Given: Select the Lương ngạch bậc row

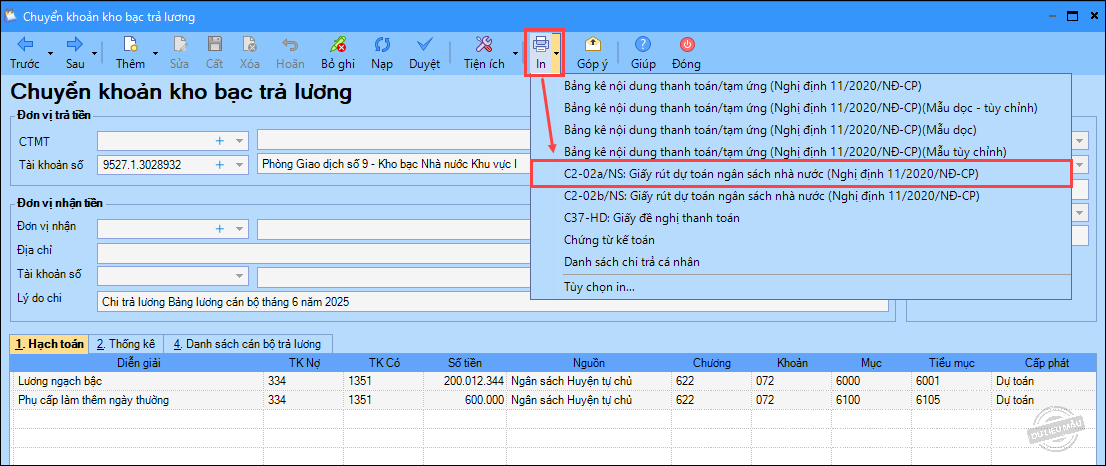Looking at the screenshot, I should tap(552, 381).
